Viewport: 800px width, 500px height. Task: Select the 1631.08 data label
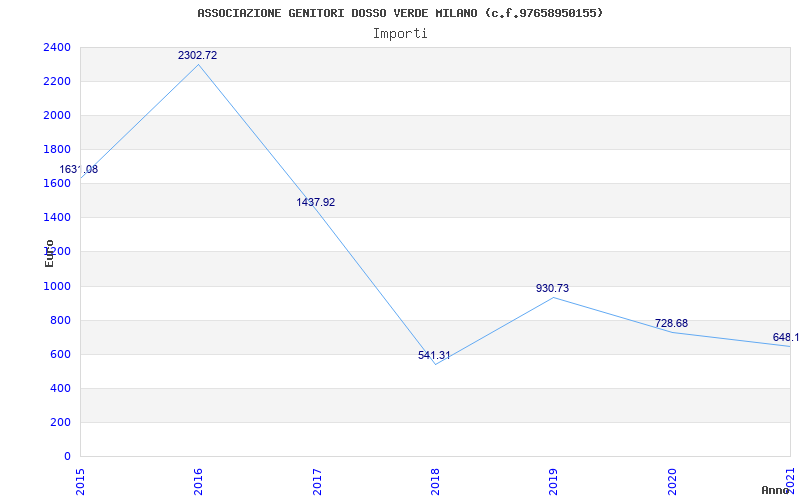point(79,169)
